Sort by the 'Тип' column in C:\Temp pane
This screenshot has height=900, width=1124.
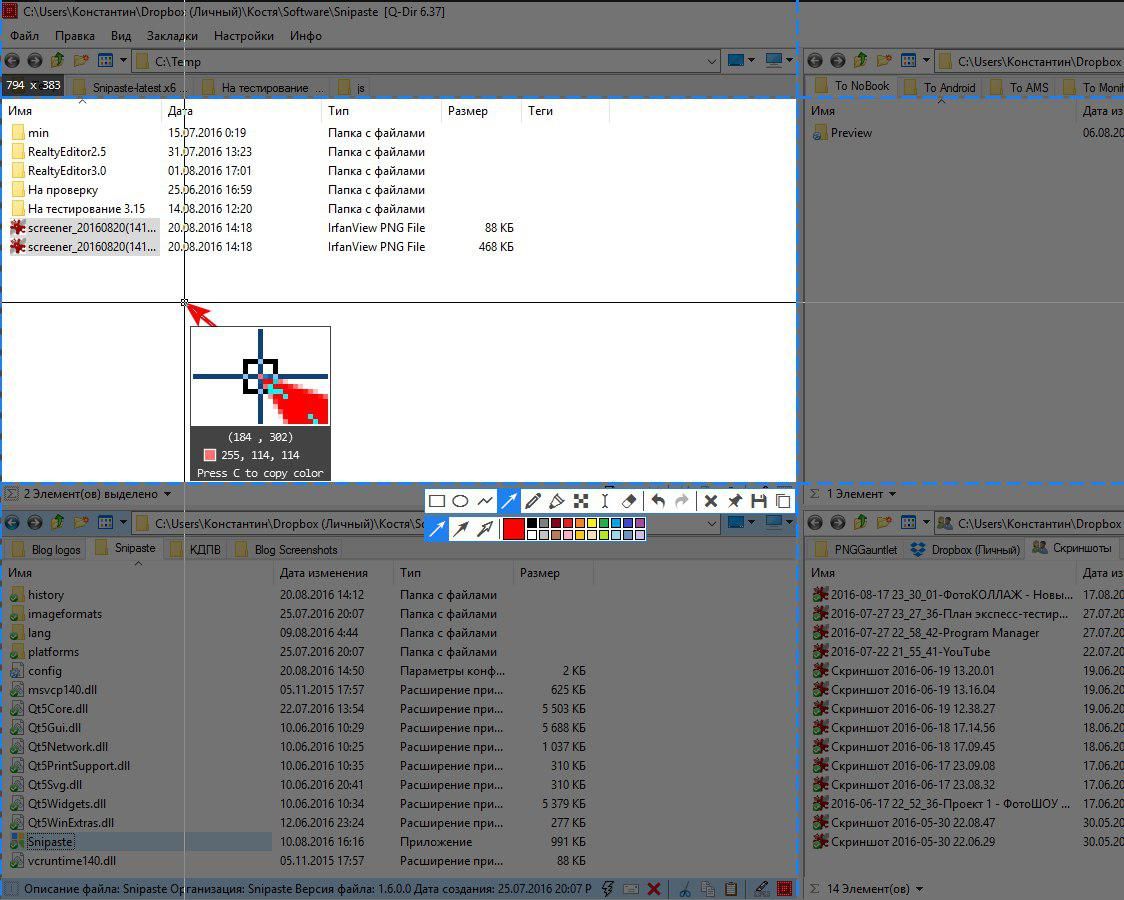pyautogui.click(x=381, y=110)
